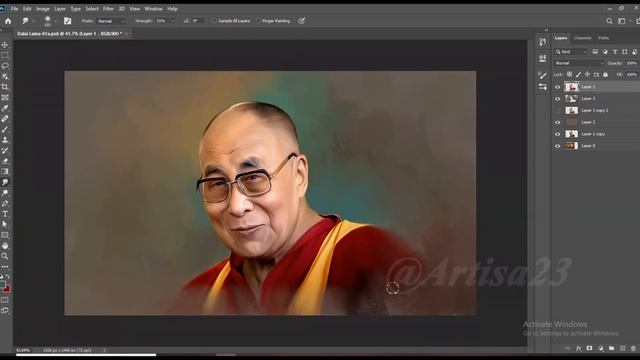Enable the Finger Painting checkbox
The height and width of the screenshot is (360, 640).
tap(259, 21)
